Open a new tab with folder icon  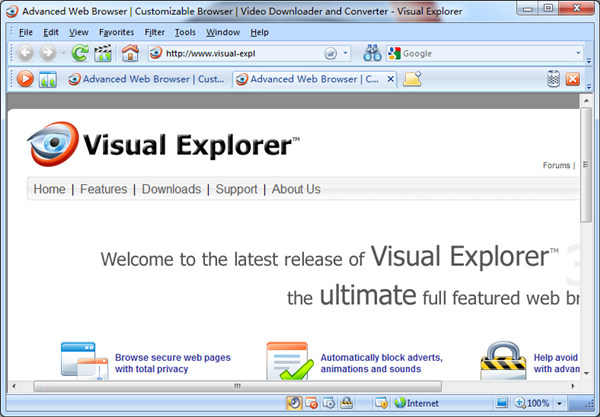click(412, 79)
